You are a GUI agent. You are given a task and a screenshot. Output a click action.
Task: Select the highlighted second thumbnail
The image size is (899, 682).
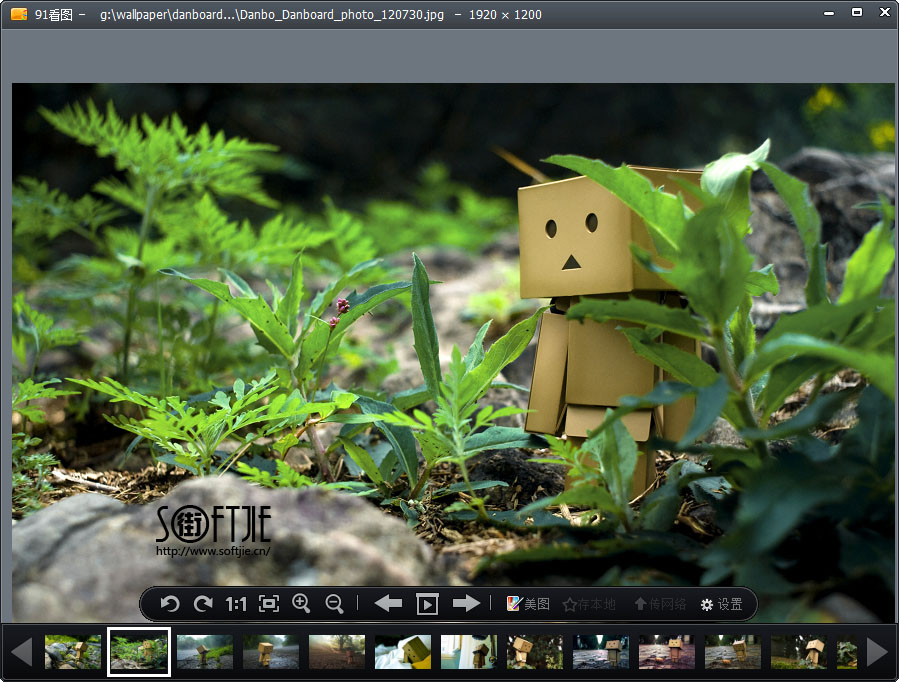pyautogui.click(x=139, y=652)
